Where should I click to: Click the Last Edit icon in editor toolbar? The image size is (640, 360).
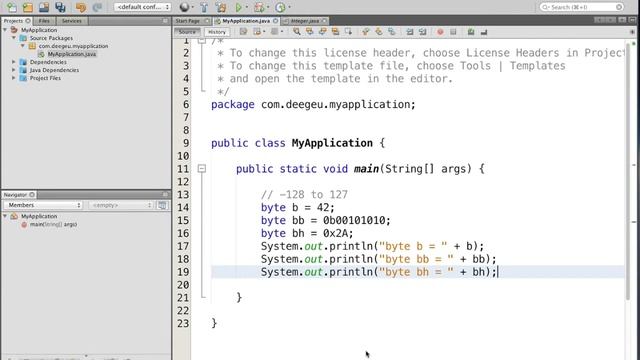tap(244, 32)
